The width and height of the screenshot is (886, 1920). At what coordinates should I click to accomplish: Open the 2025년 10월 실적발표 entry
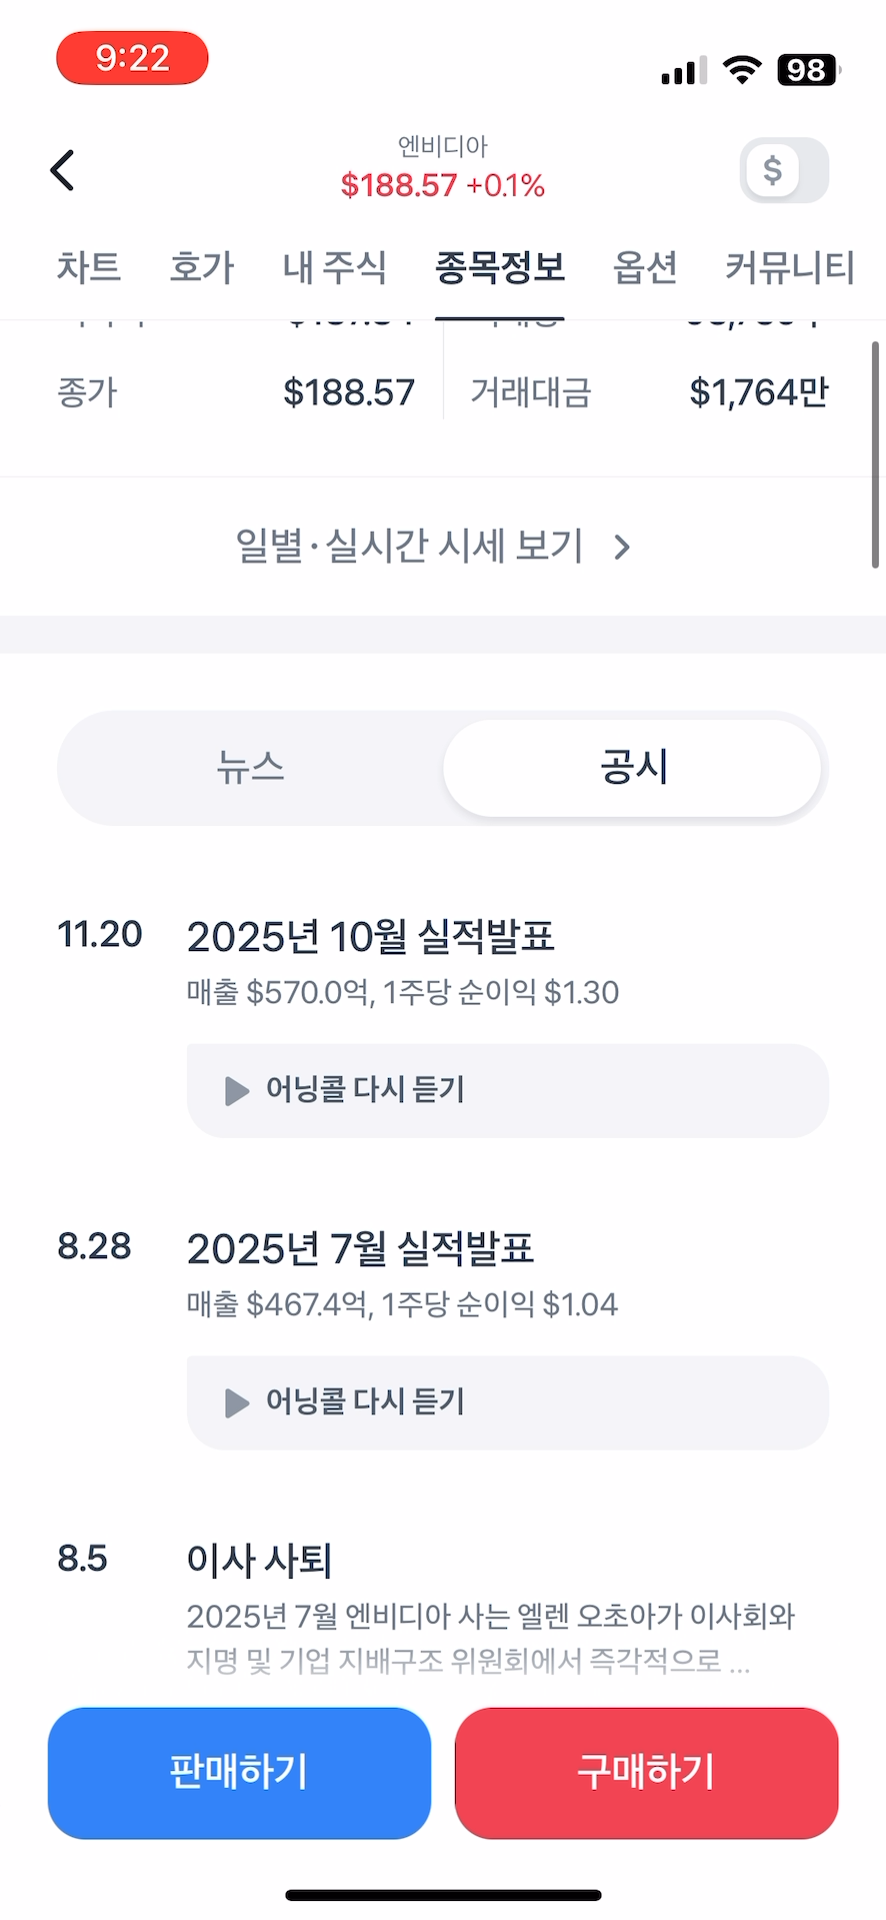[x=370, y=936]
